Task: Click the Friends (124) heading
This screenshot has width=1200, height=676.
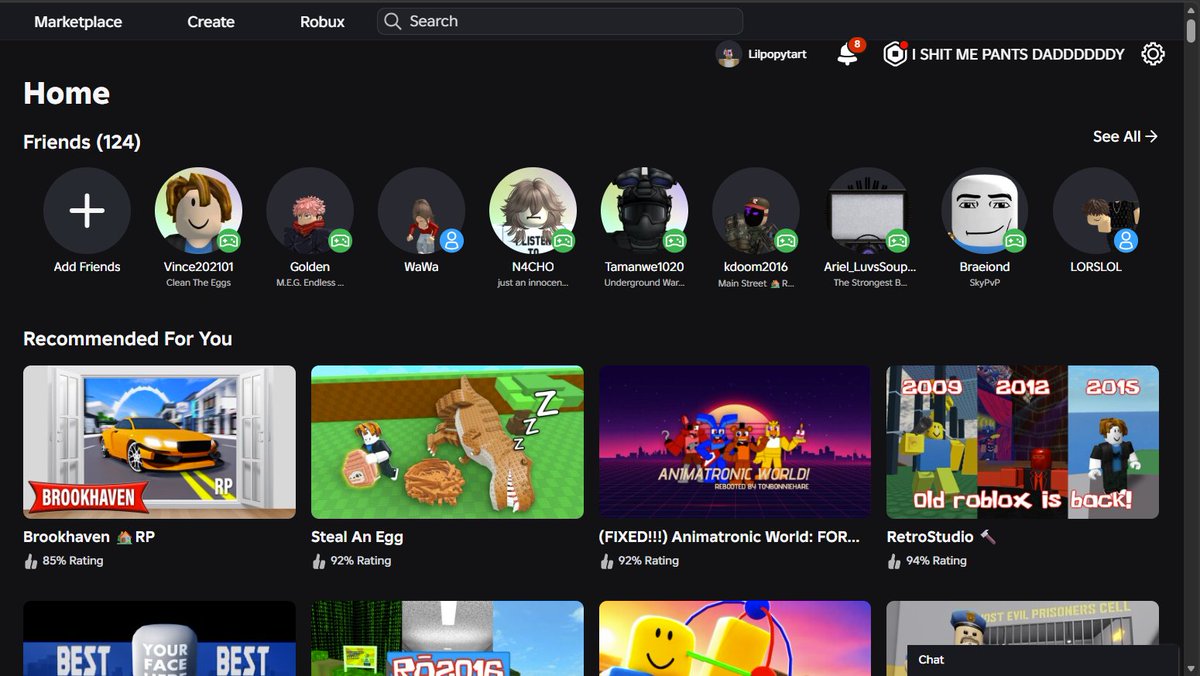Action: coord(82,142)
